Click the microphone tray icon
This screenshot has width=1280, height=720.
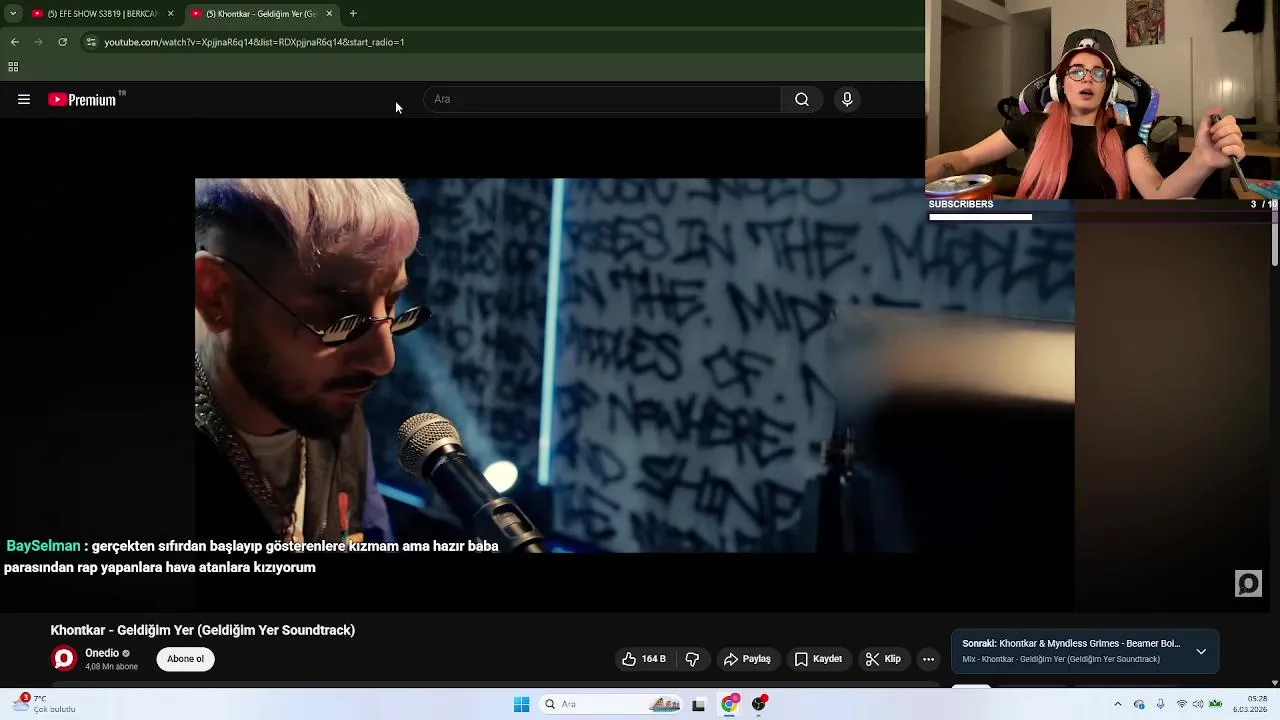pos(1160,704)
